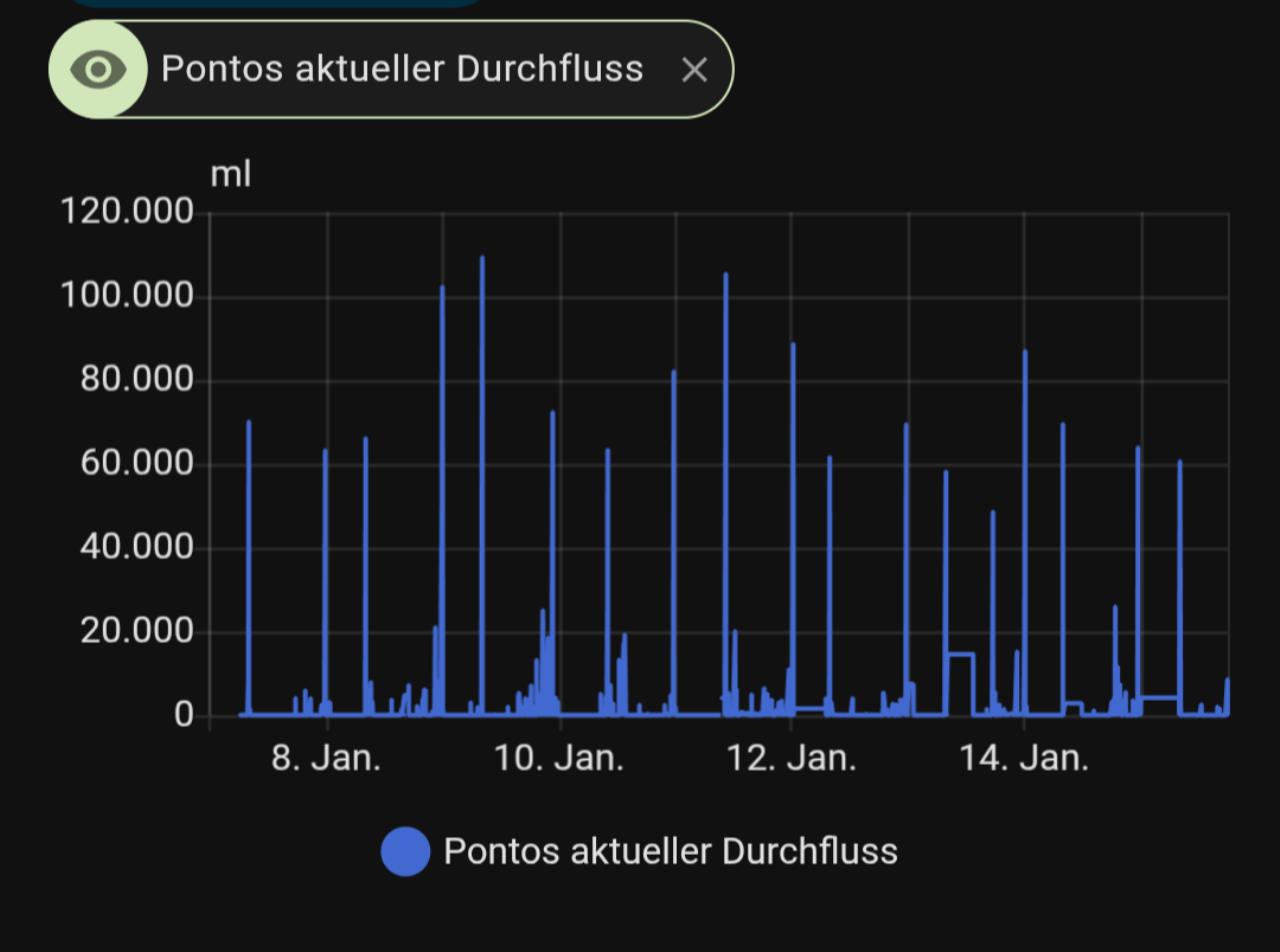Click the 12. Jan. date label
This screenshot has width=1280, height=952.
(x=791, y=758)
